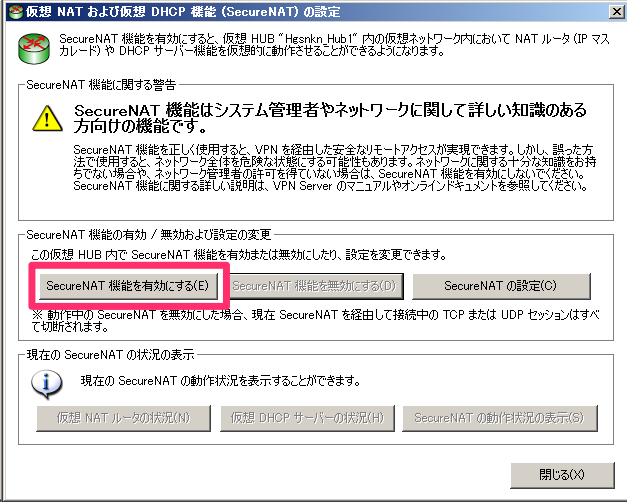Click the SecureNAT 機能を有効にする(E) button
The image size is (627, 502).
pyautogui.click(x=128, y=286)
